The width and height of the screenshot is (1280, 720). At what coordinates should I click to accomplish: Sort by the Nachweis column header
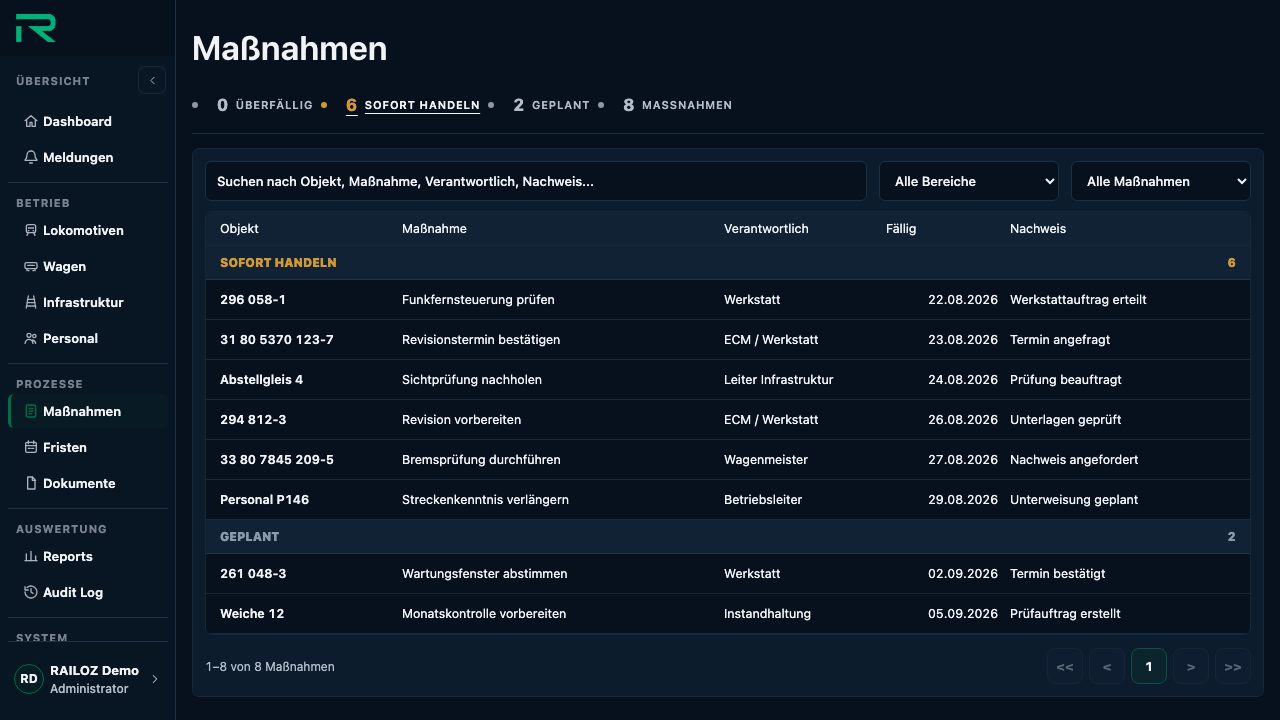click(1038, 229)
